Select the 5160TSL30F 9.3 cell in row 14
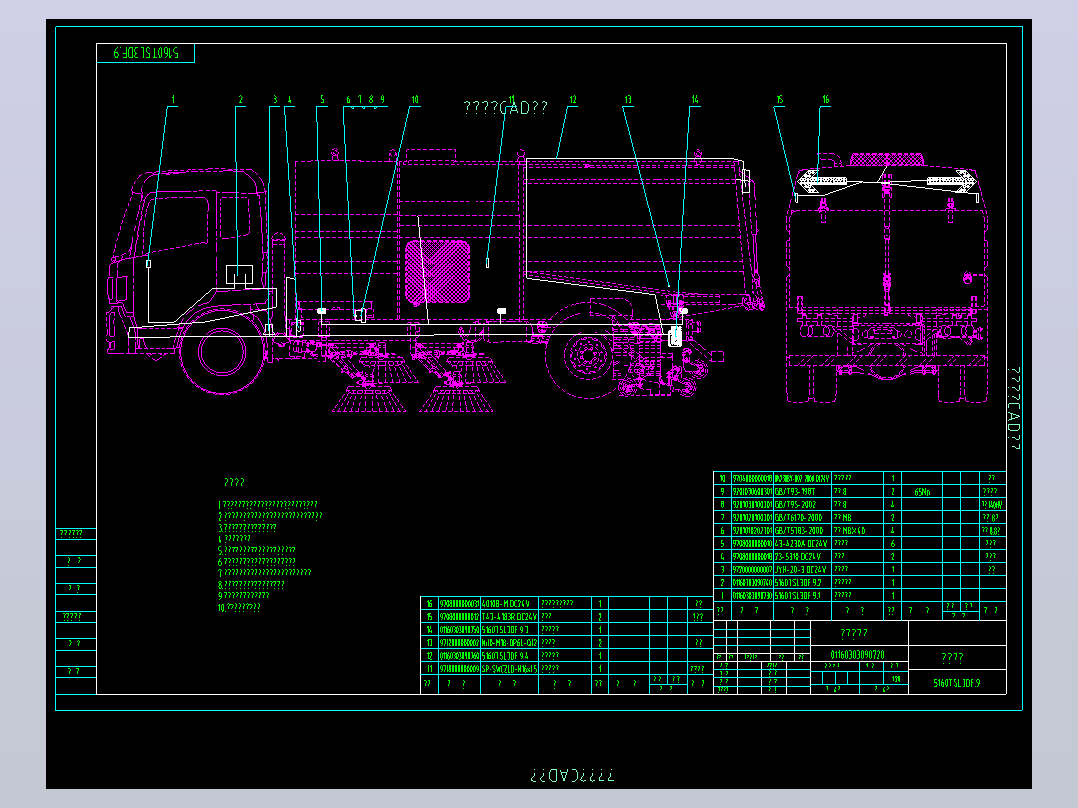1078x808 pixels. 509,629
